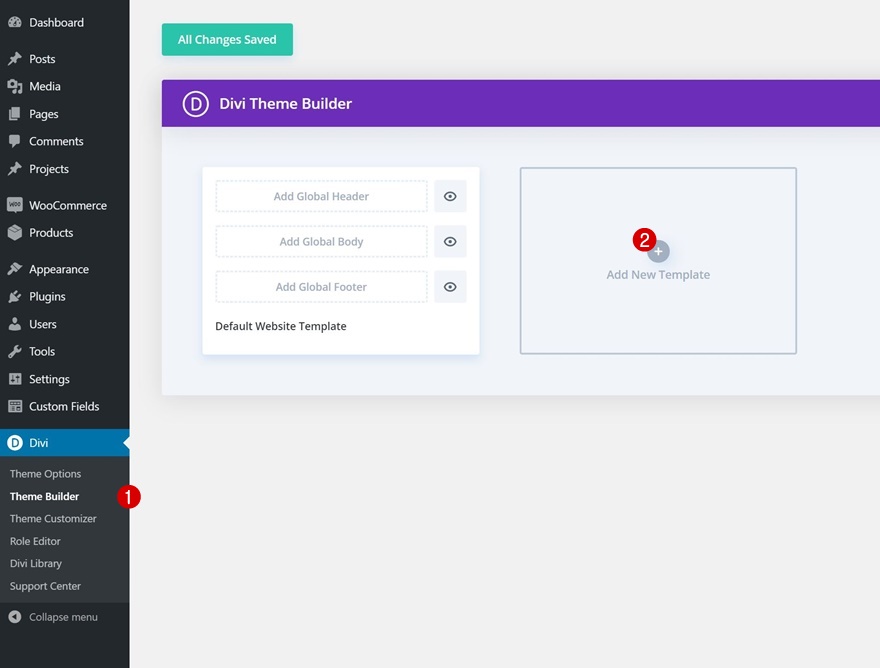
Task: Click the Custom Fields grid icon
Action: pos(15,406)
